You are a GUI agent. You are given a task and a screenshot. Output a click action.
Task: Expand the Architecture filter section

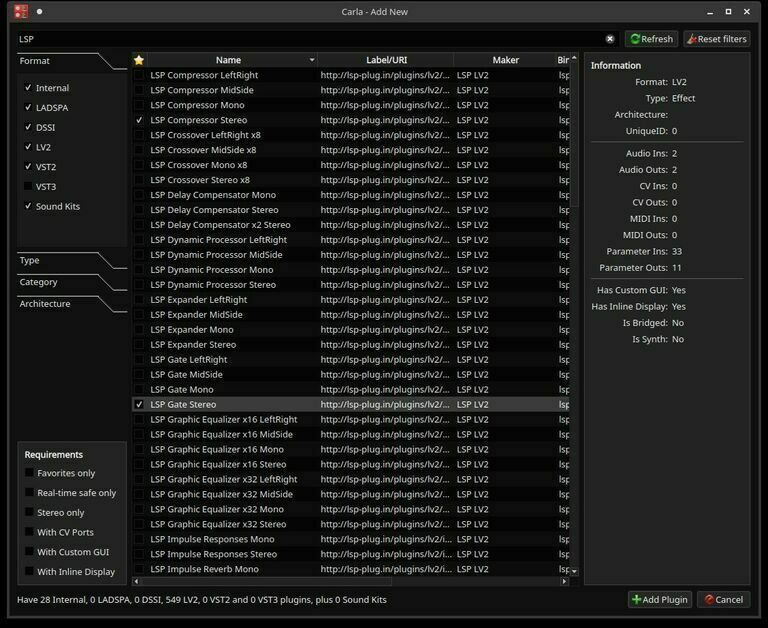(x=72, y=304)
